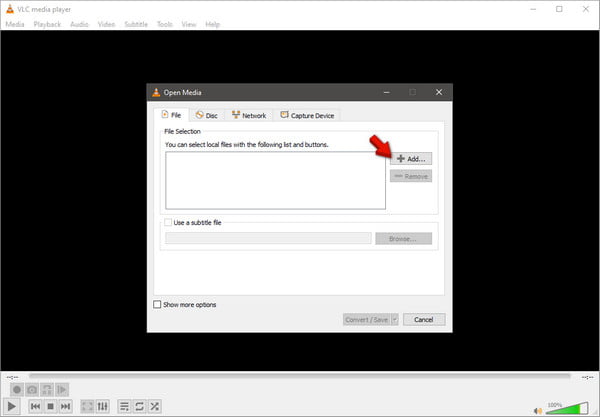Open the View menu
The width and height of the screenshot is (600, 417).
[189, 24]
